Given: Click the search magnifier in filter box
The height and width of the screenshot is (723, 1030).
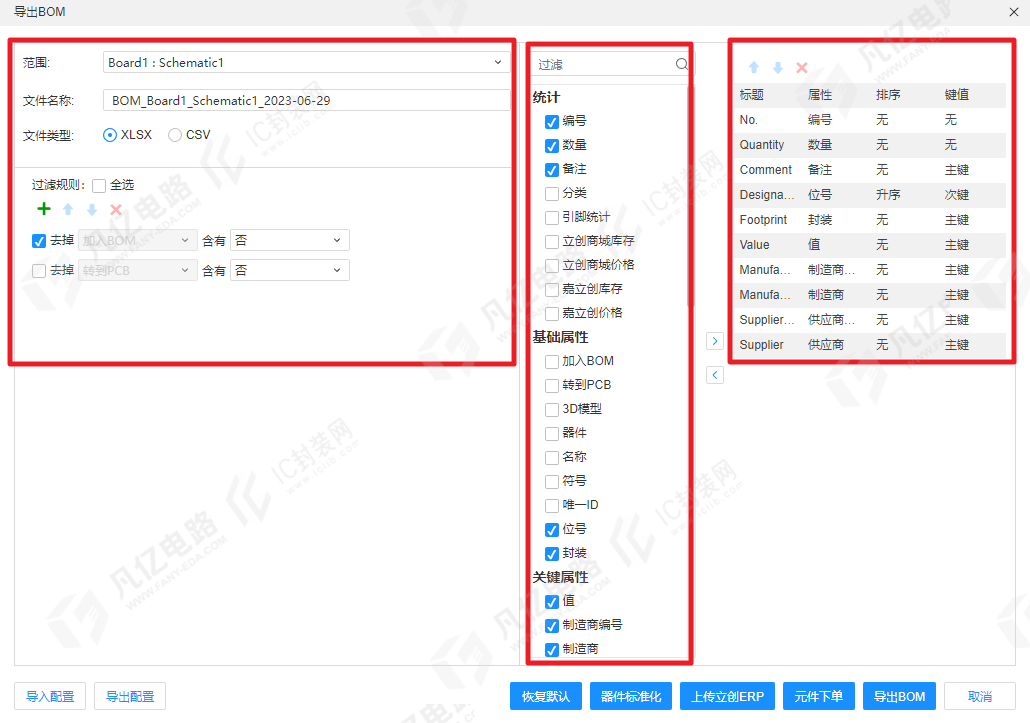Looking at the screenshot, I should (682, 64).
